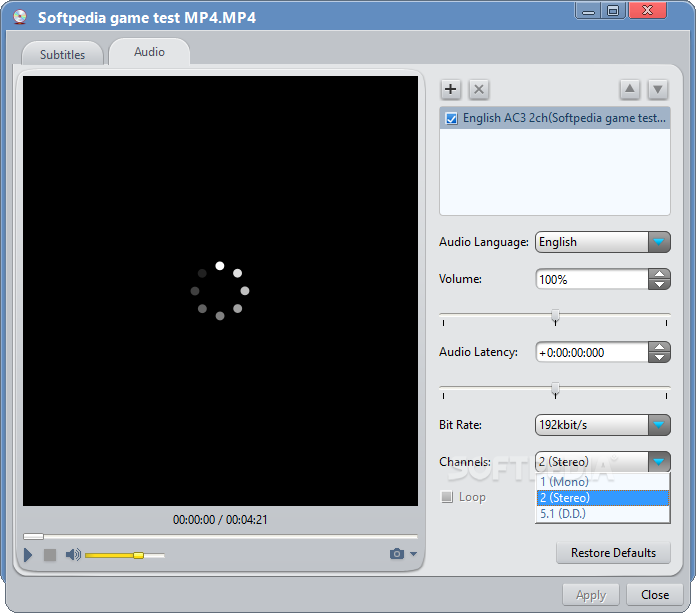Viewport: 696px width, 613px height.
Task: Move audio track up with arrow icon
Action: pos(629,89)
